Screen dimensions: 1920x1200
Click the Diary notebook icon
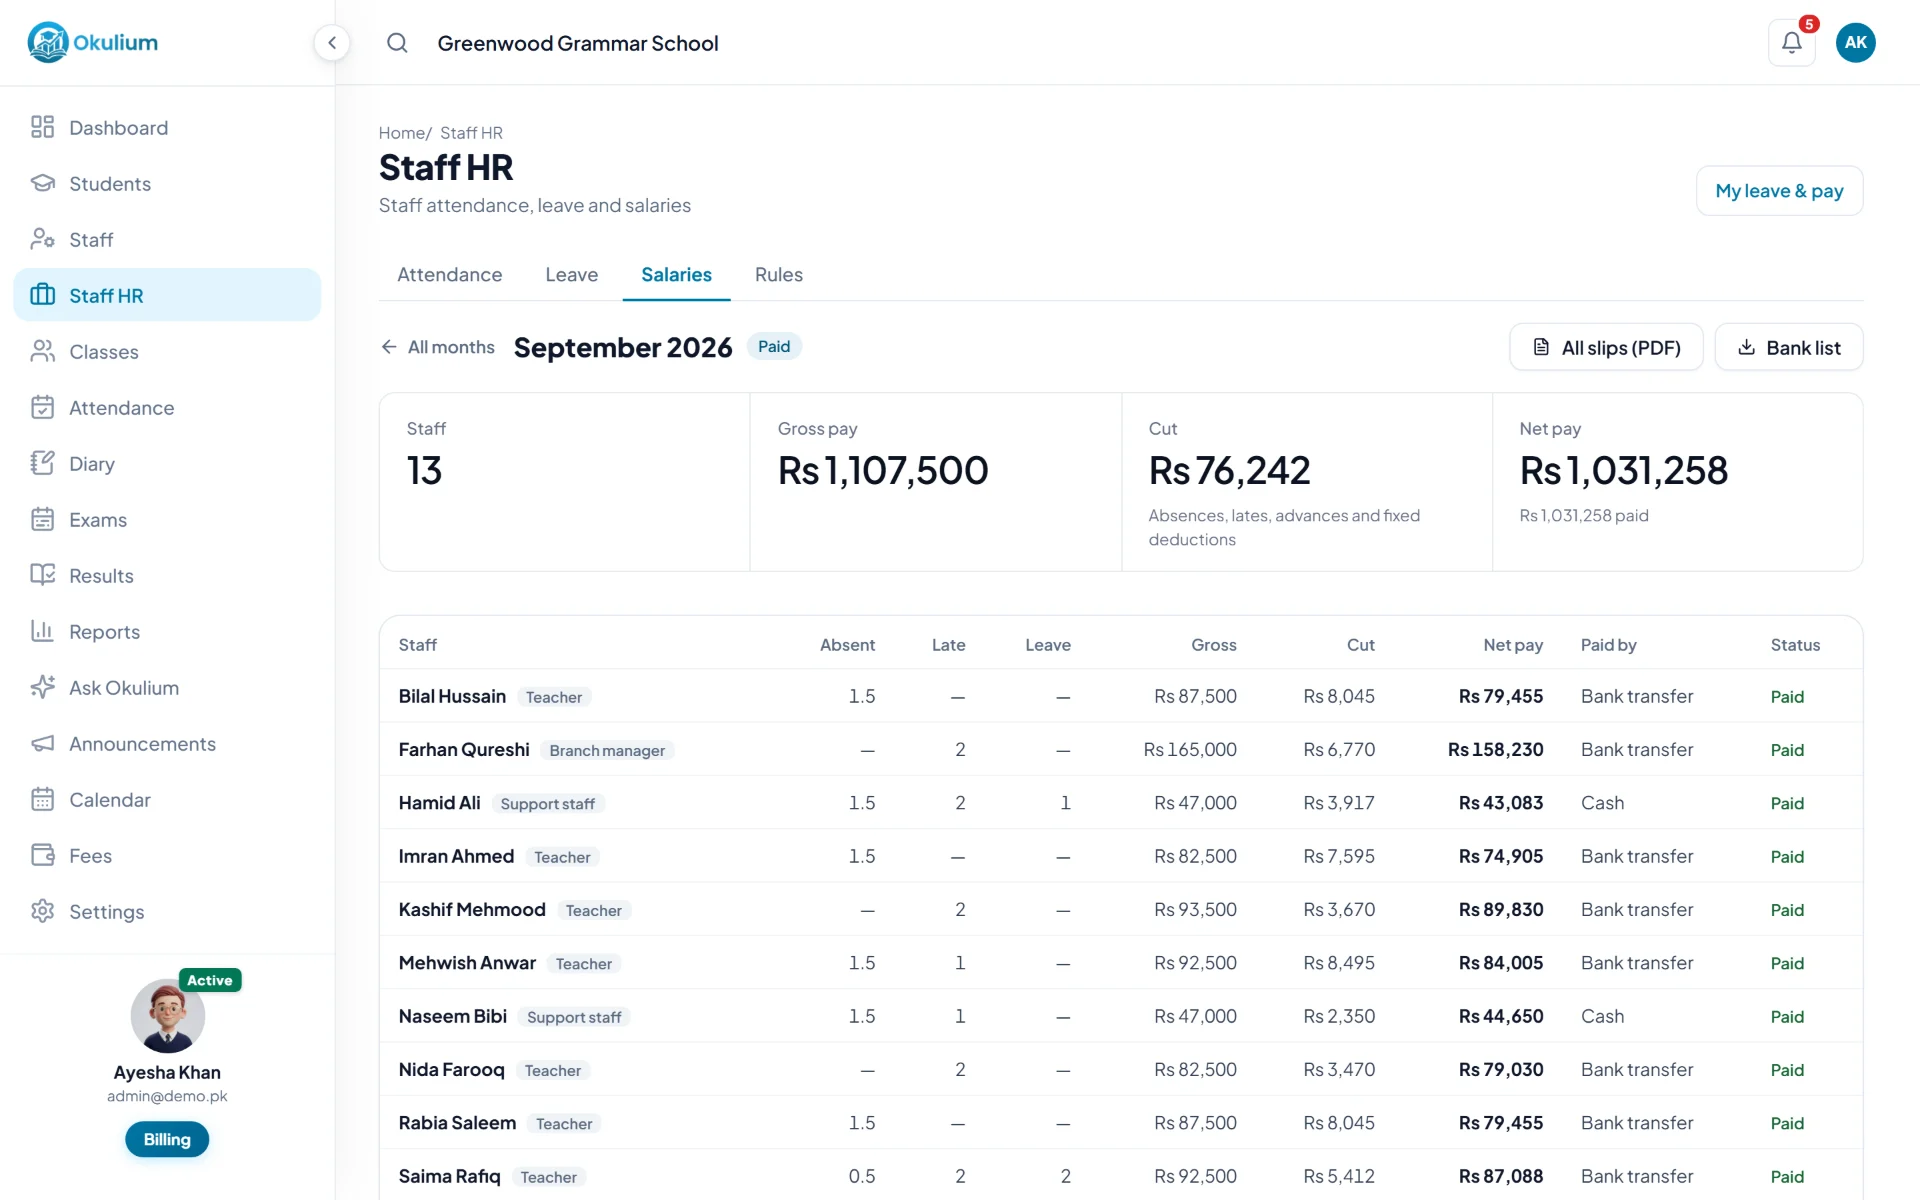[x=42, y=463]
